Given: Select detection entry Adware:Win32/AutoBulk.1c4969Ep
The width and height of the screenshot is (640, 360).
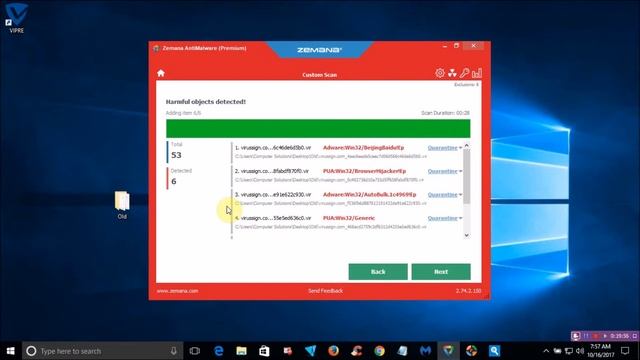Looking at the screenshot, I should 369,195.
